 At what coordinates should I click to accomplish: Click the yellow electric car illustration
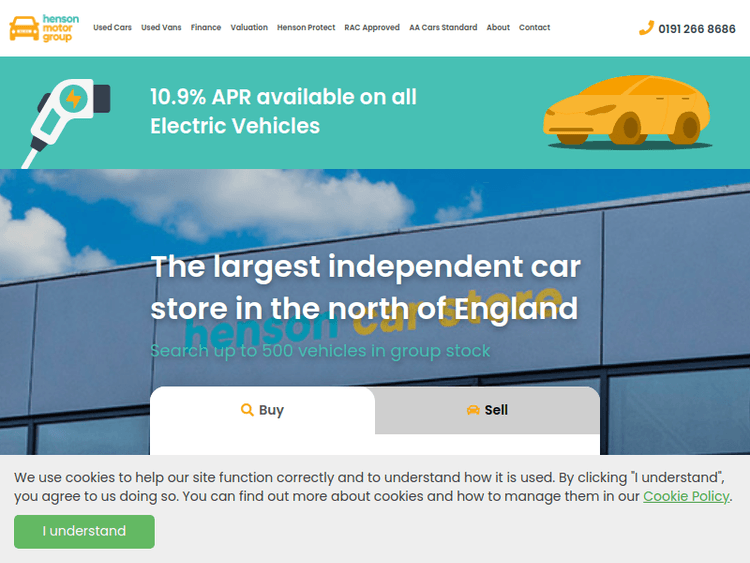tap(626, 114)
